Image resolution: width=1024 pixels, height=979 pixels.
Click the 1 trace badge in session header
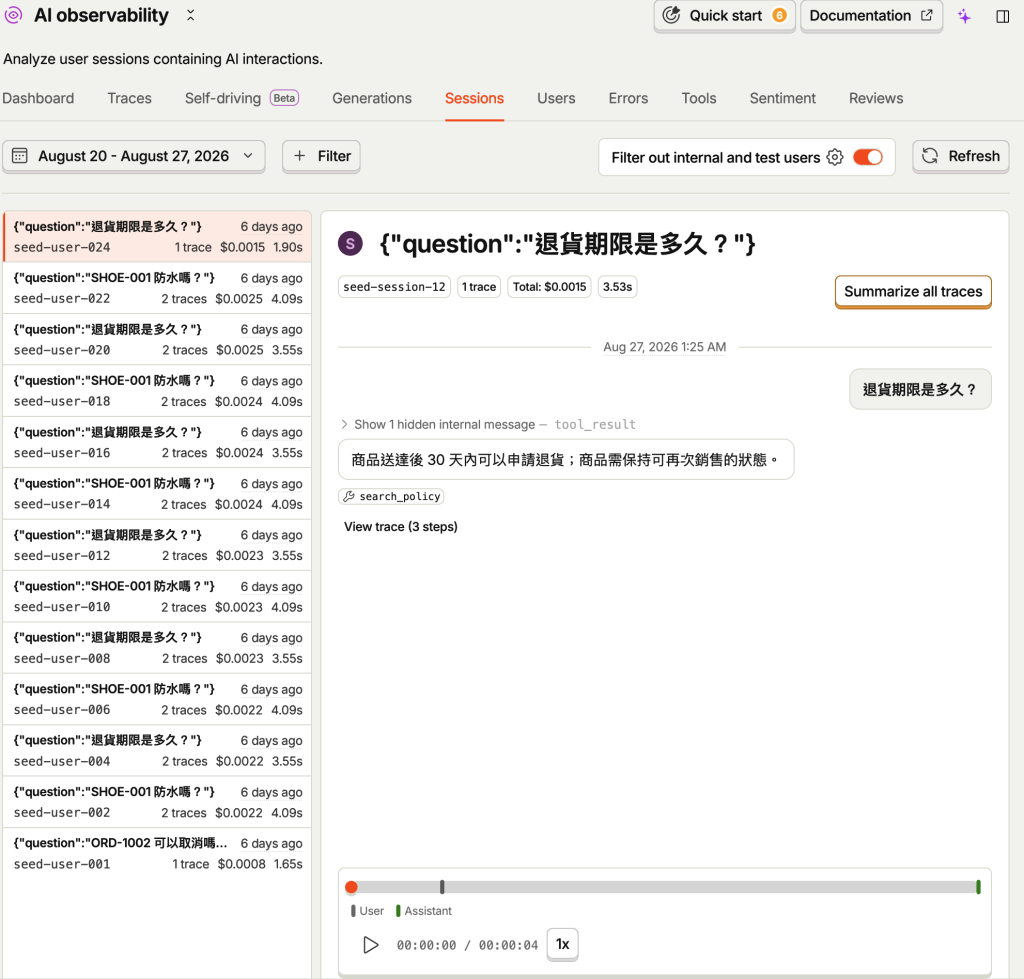pos(479,287)
